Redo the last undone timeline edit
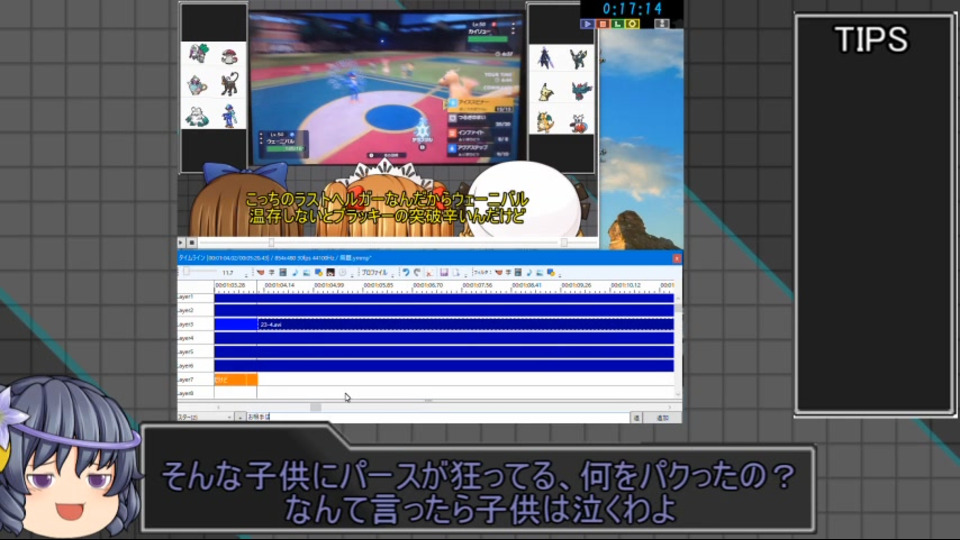The height and width of the screenshot is (540, 960). click(417, 272)
